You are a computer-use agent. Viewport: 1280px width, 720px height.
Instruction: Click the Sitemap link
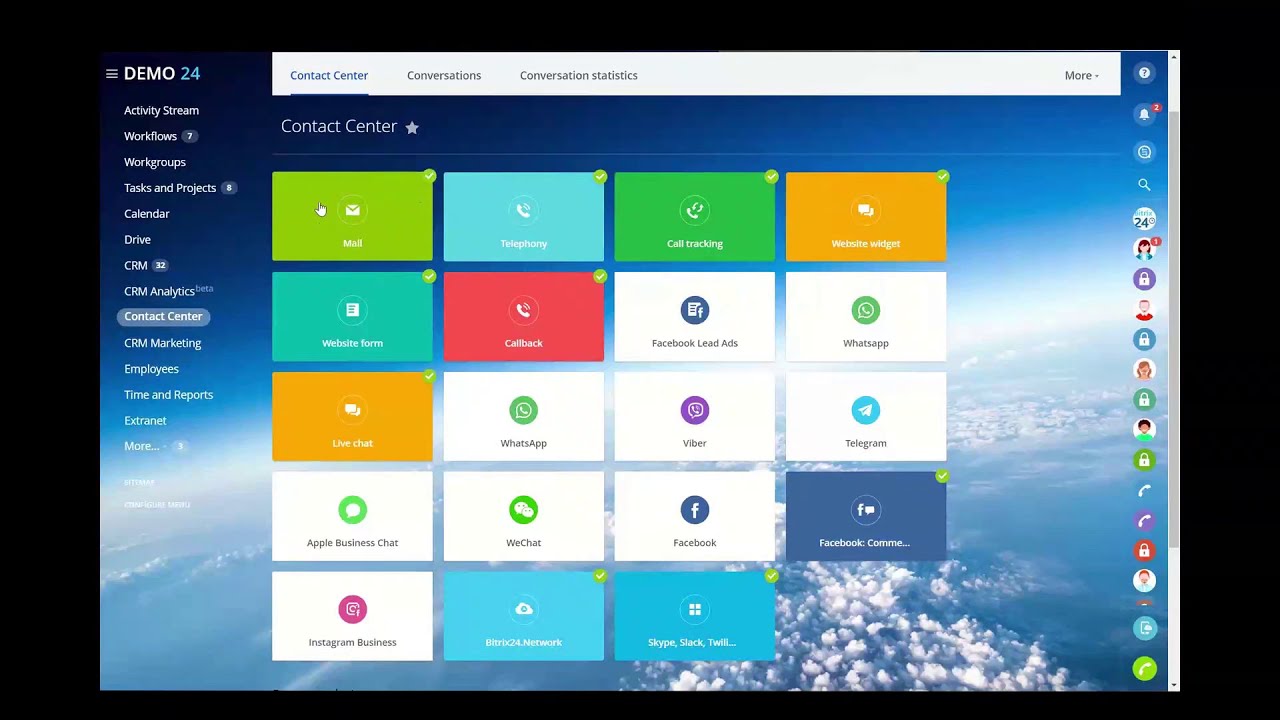139,483
